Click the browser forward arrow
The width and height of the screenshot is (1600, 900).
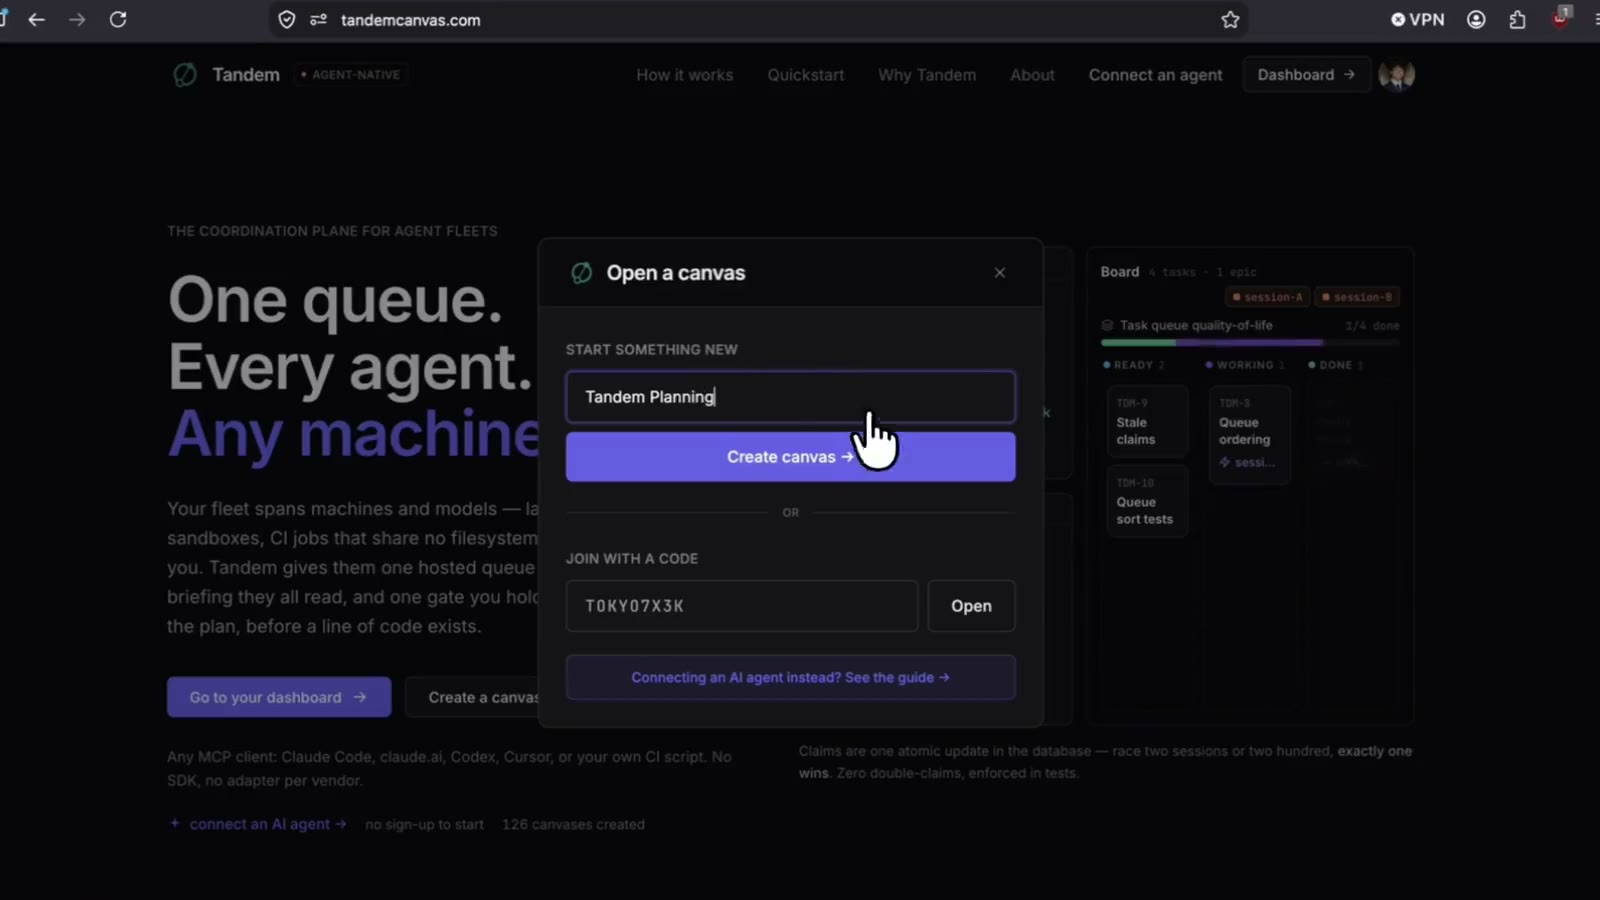(x=77, y=20)
